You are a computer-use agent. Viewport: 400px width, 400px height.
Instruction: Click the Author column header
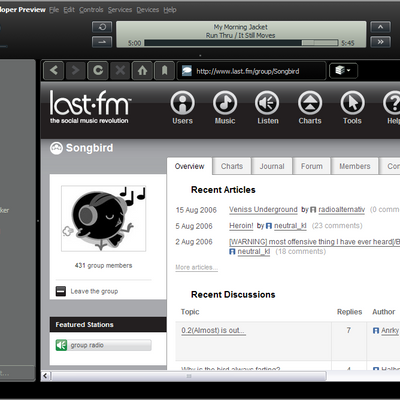(x=384, y=312)
